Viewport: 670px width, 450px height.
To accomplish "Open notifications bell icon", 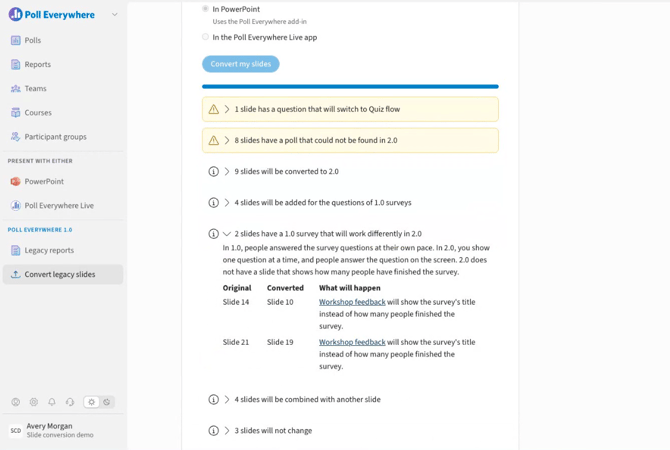I will [x=52, y=402].
